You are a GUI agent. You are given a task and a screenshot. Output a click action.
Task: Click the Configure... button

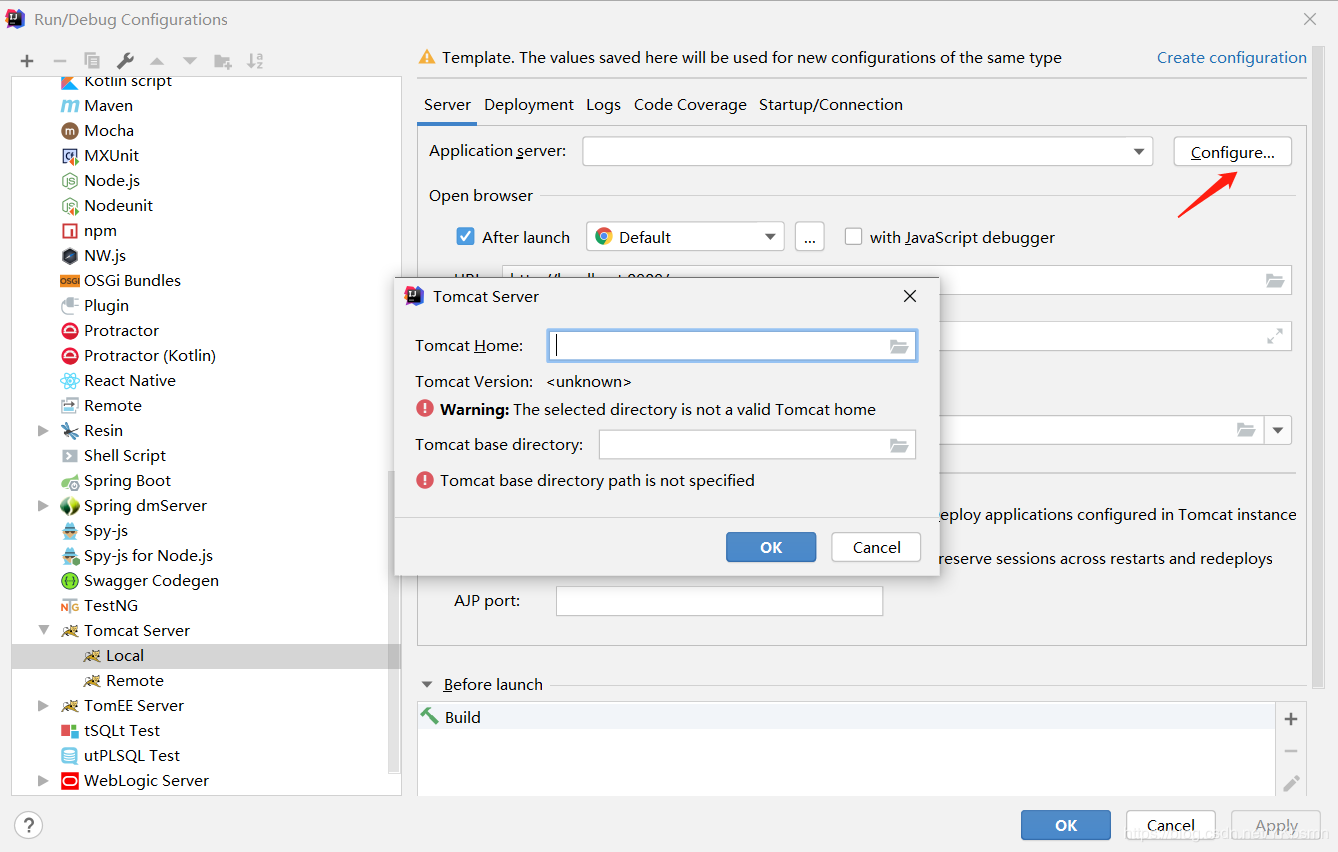(1232, 152)
